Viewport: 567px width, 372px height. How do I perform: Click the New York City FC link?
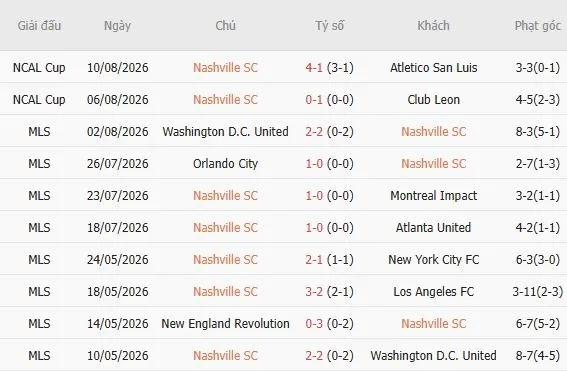coord(434,260)
